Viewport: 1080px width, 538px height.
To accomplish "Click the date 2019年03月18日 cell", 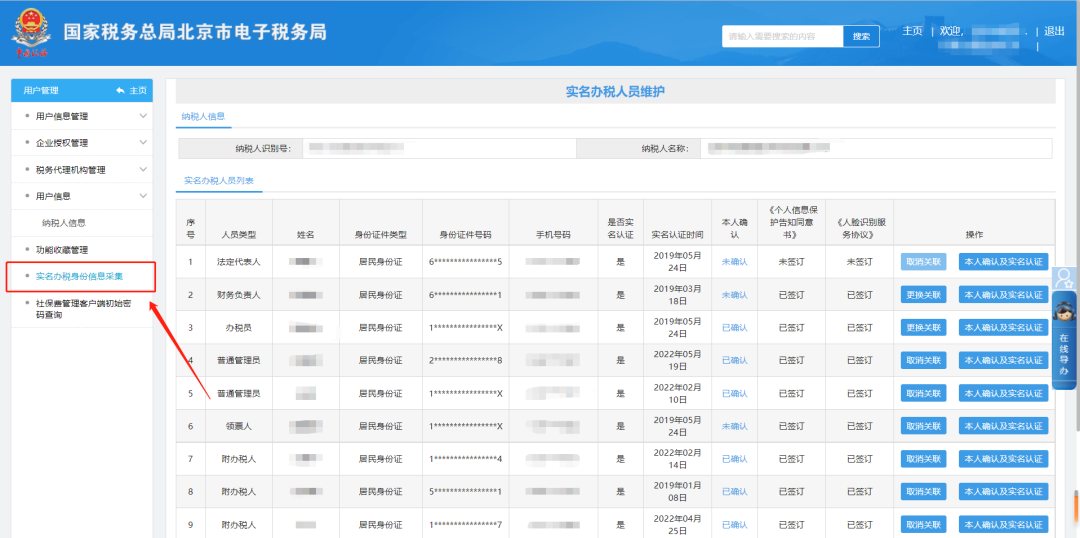I will coord(677,295).
